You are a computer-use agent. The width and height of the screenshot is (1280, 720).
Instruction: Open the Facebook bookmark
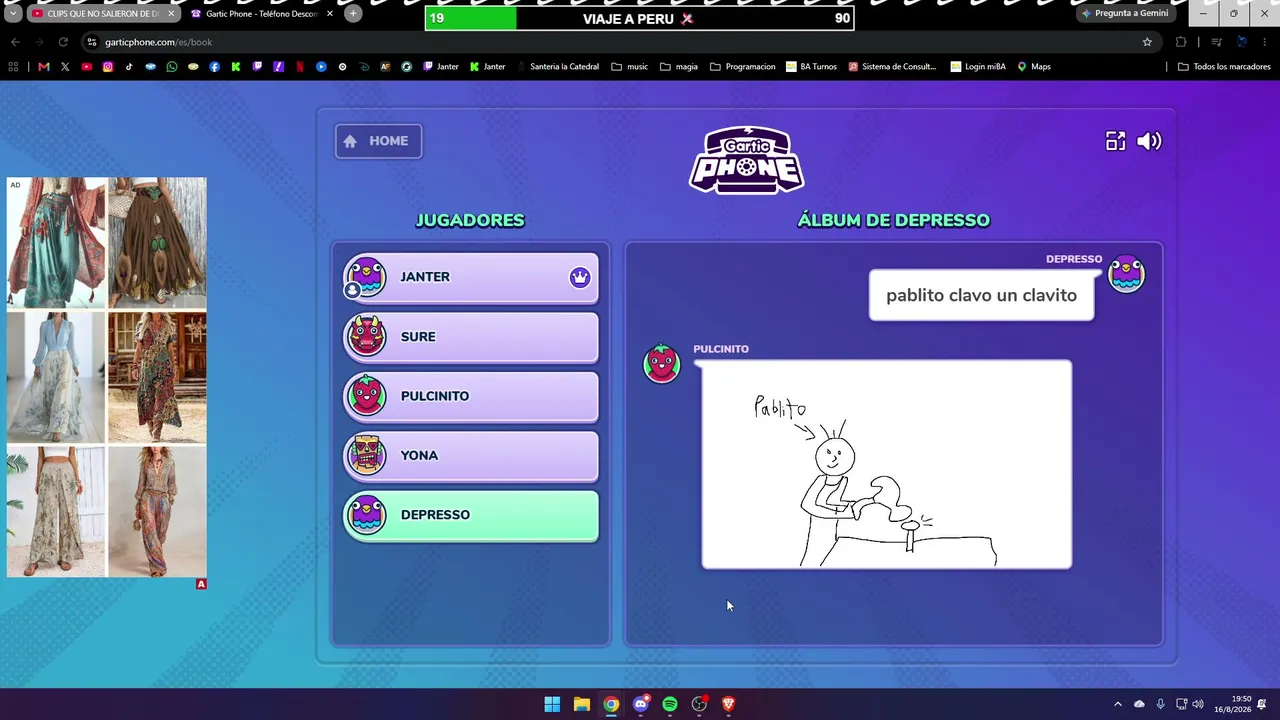pyautogui.click(x=214, y=67)
